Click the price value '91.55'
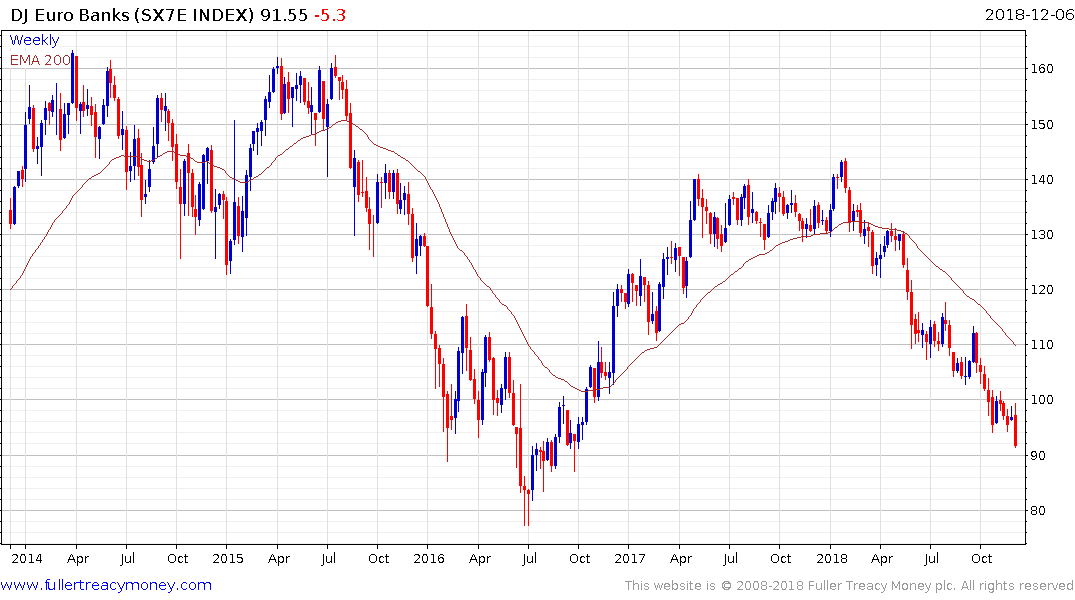The width and height of the screenshot is (1075, 600). 283,15
